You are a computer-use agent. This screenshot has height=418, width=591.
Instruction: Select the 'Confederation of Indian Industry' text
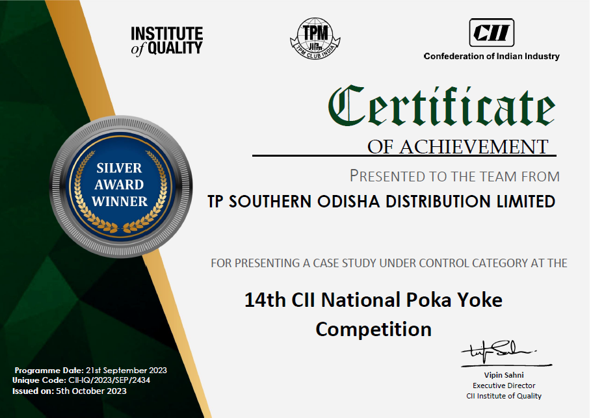coord(491,56)
